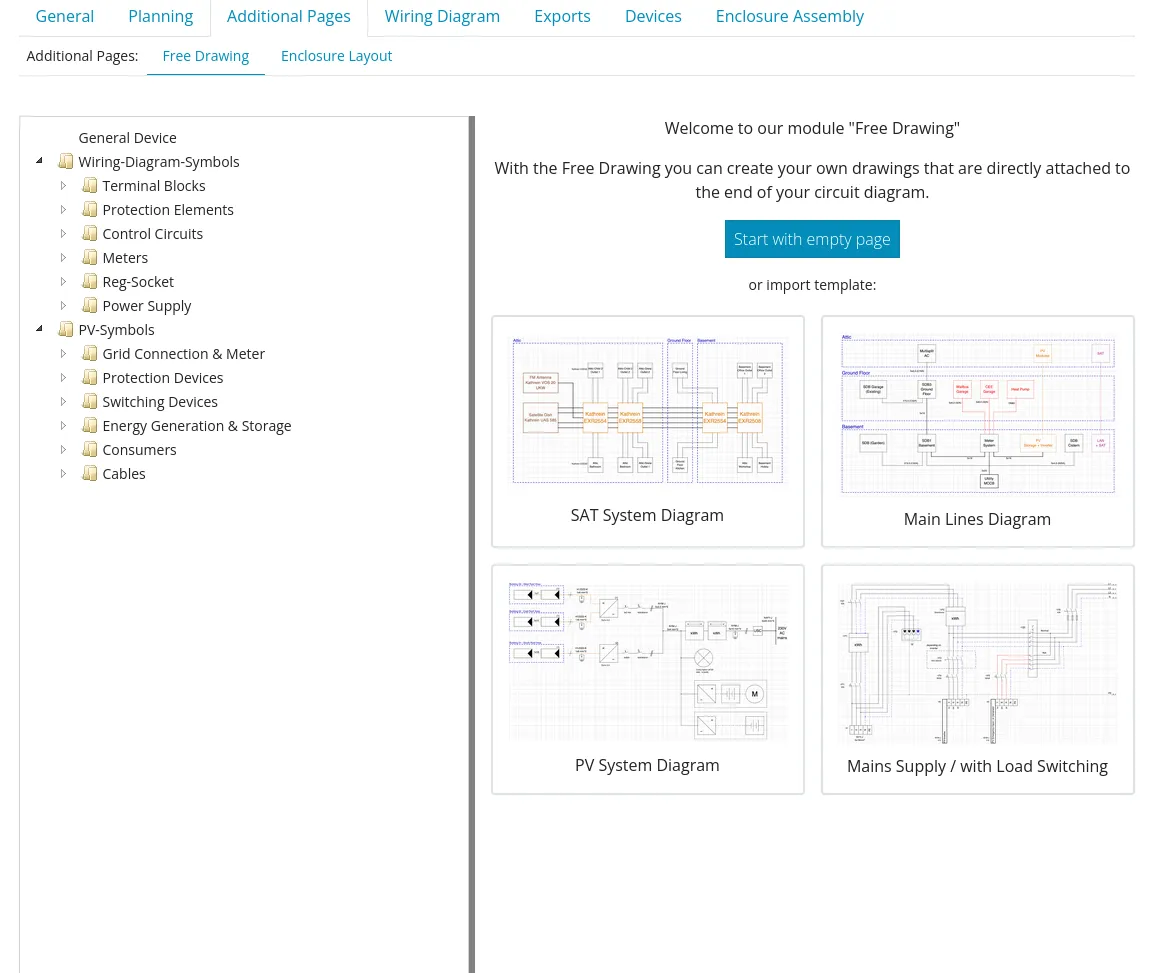The height and width of the screenshot is (973, 1174).
Task: Select the Switching Devices folder icon
Action: pos(90,401)
